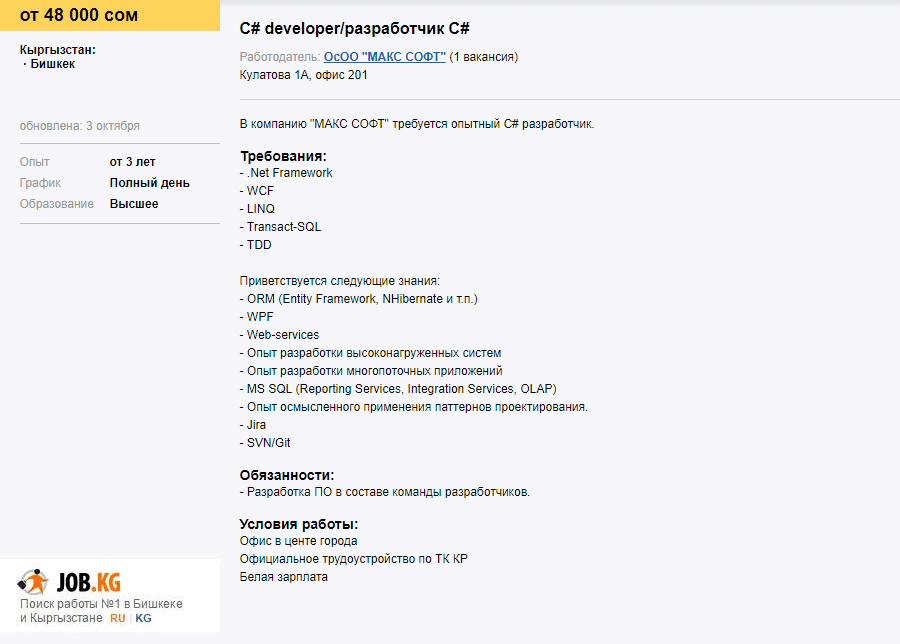Viewport: 900px width, 644px height.
Task: Click the Требования section heading
Action: point(284,156)
